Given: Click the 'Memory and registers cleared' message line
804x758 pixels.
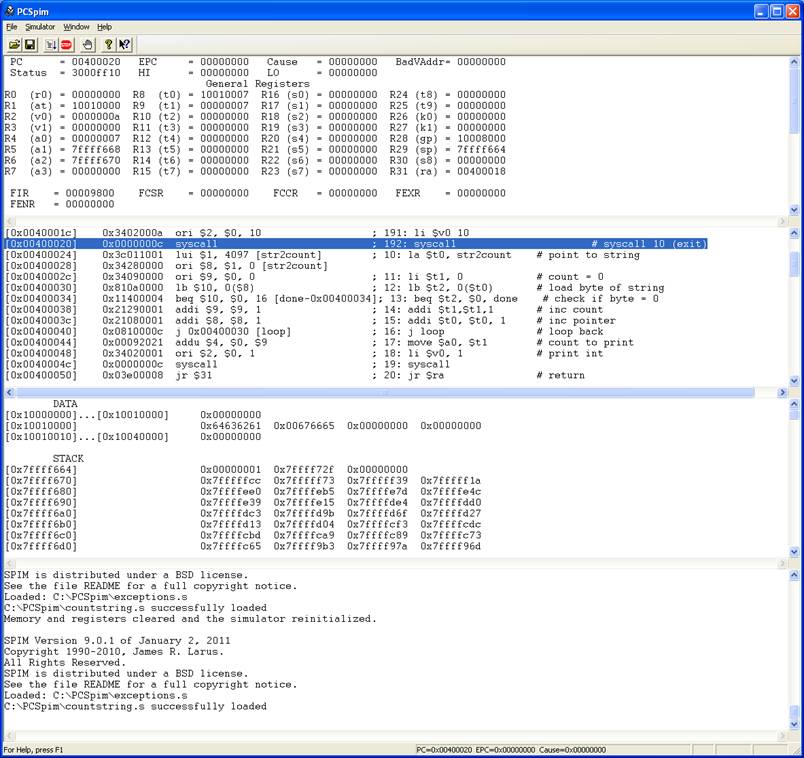Looking at the screenshot, I should coord(190,619).
